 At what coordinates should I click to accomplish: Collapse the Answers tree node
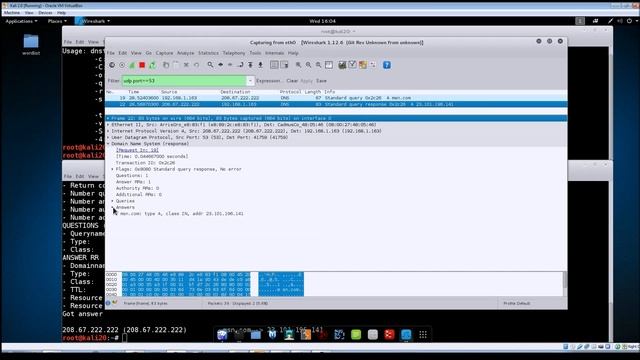pyautogui.click(x=113, y=207)
